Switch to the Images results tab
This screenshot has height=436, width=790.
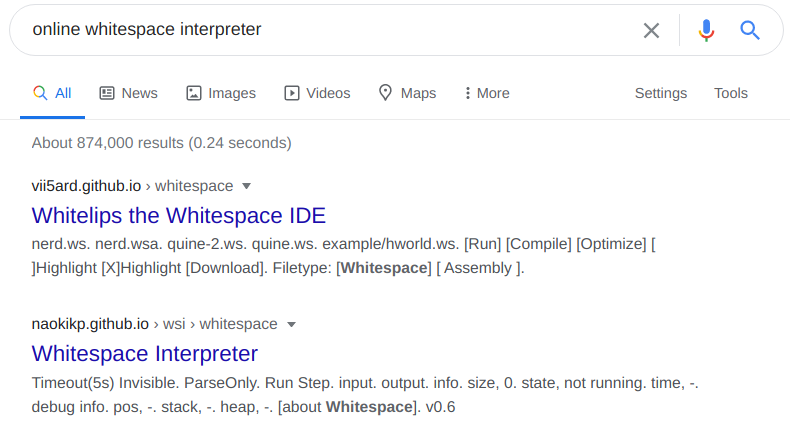[x=232, y=93]
